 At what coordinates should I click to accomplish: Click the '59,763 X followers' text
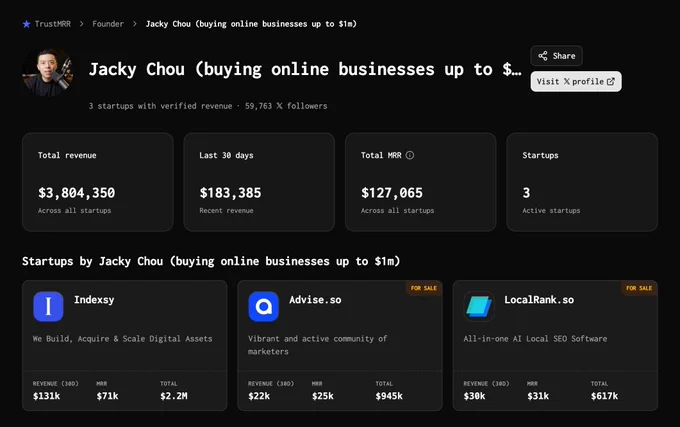(x=286, y=106)
